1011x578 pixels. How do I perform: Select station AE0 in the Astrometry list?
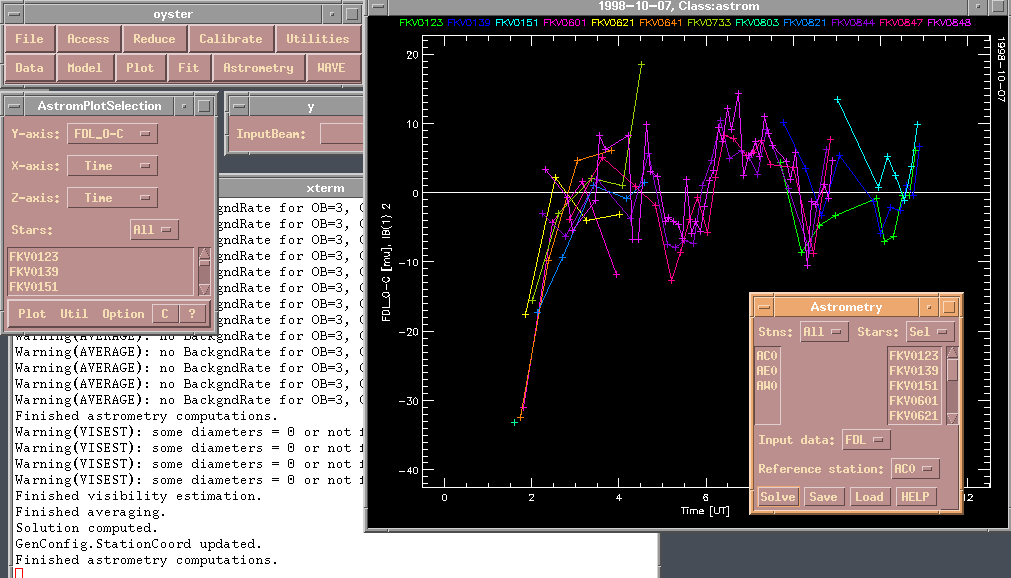click(x=767, y=370)
